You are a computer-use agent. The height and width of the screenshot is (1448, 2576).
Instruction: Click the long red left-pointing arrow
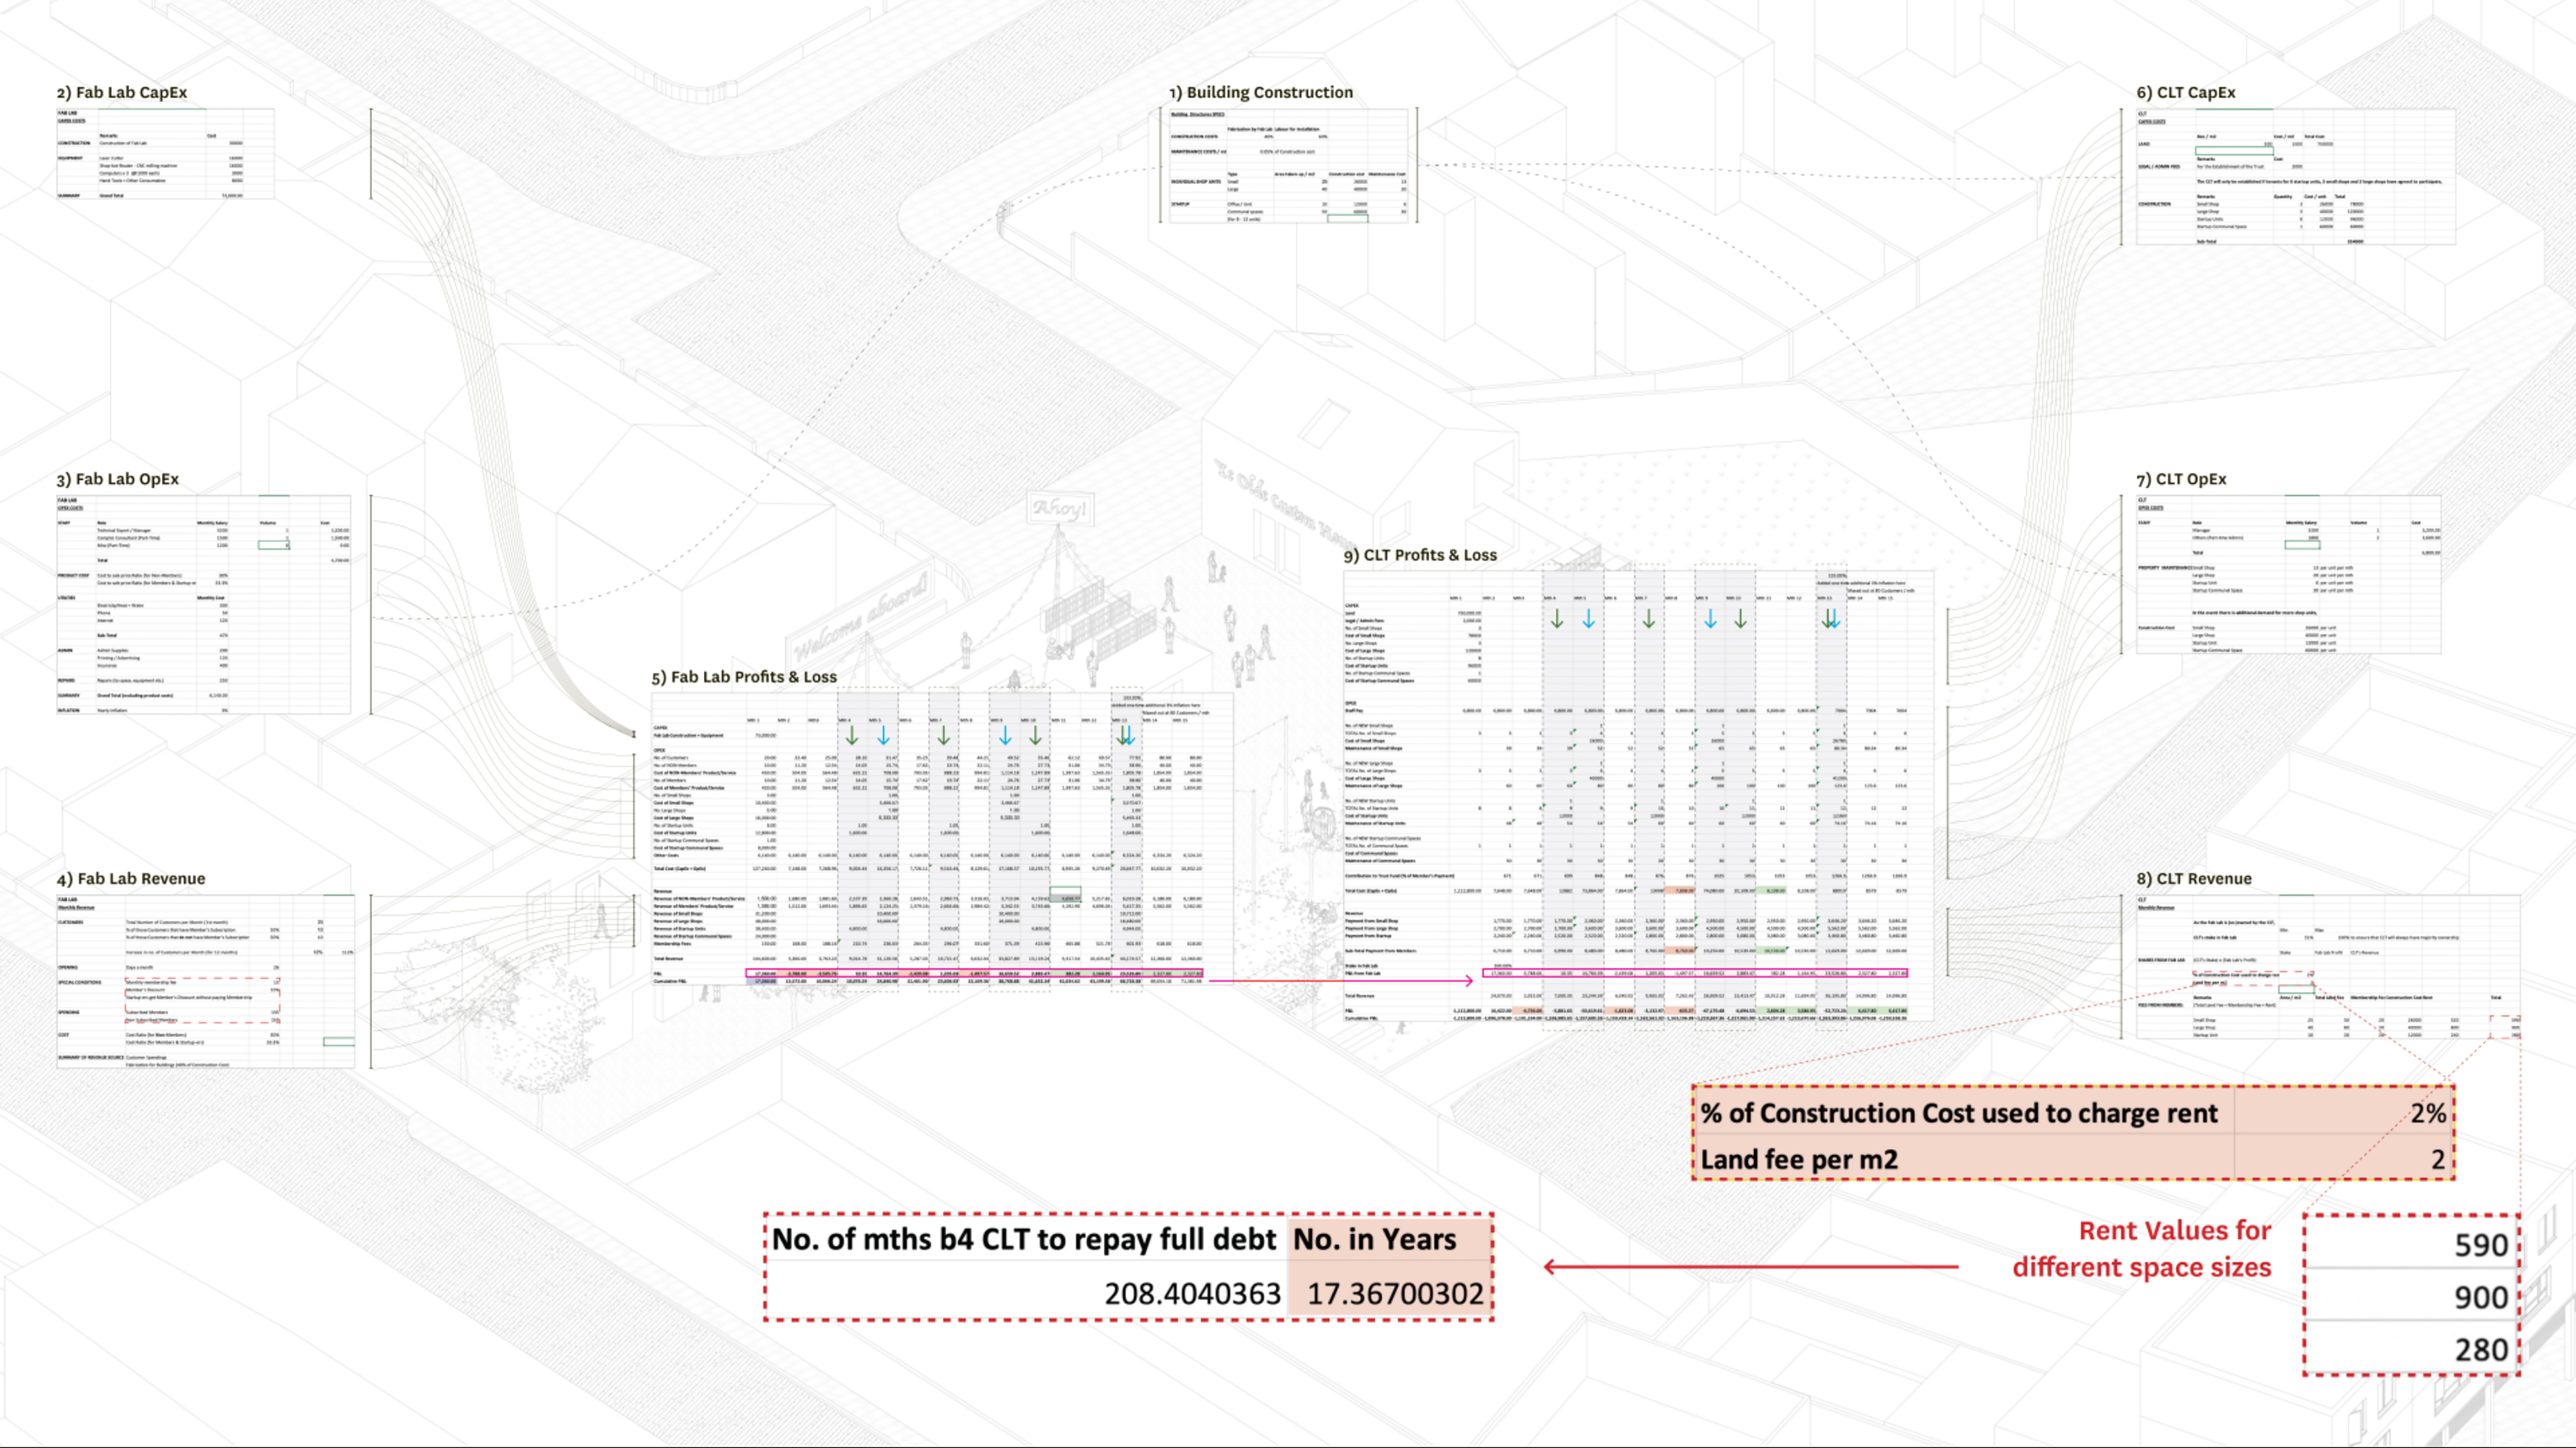pos(1750,1267)
